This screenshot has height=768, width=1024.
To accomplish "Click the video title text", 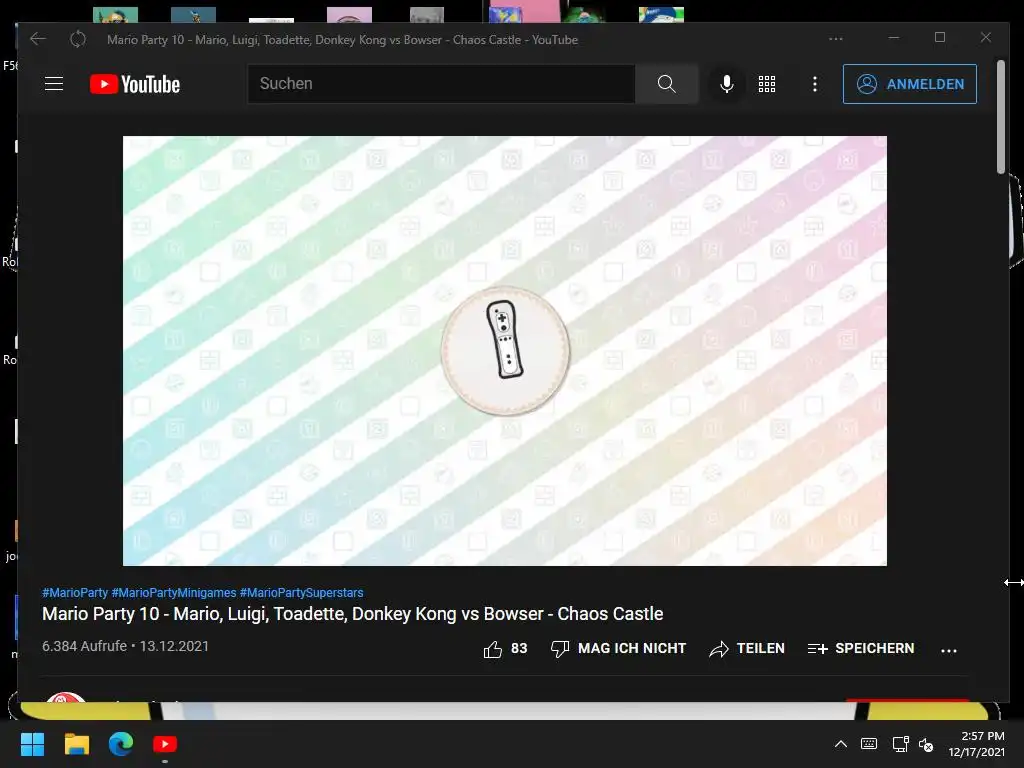I will (x=353, y=614).
